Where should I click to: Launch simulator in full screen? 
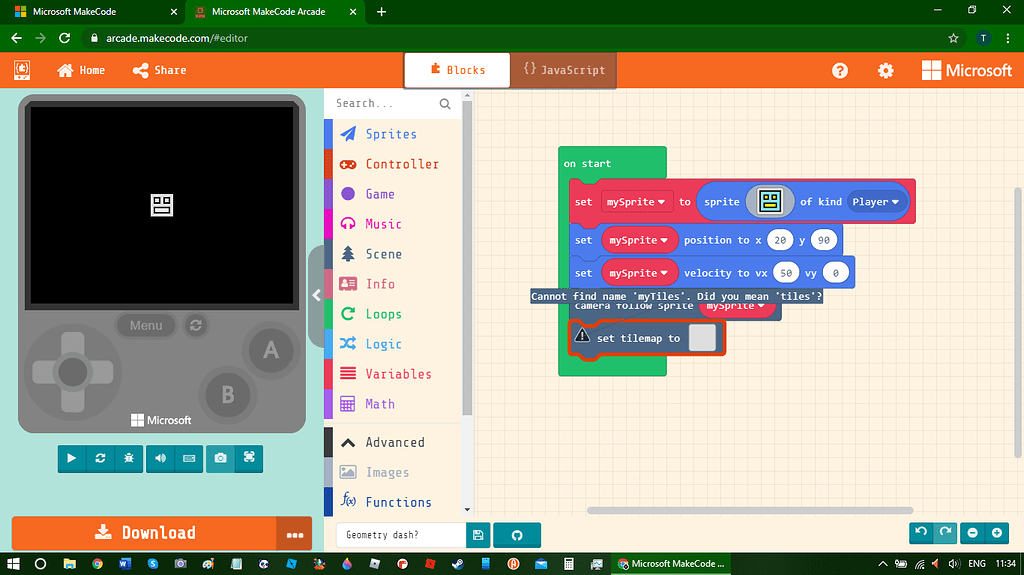click(249, 458)
